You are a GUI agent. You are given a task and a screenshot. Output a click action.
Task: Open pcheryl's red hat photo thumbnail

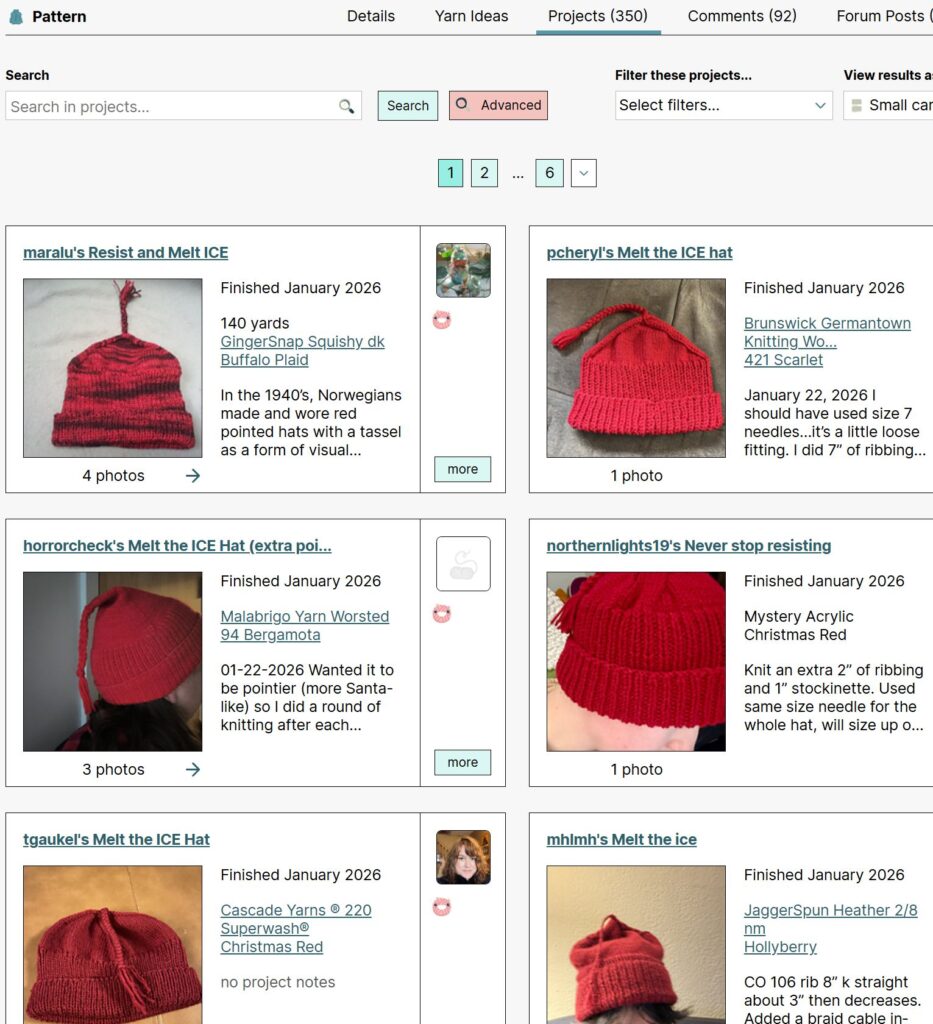click(x=636, y=368)
